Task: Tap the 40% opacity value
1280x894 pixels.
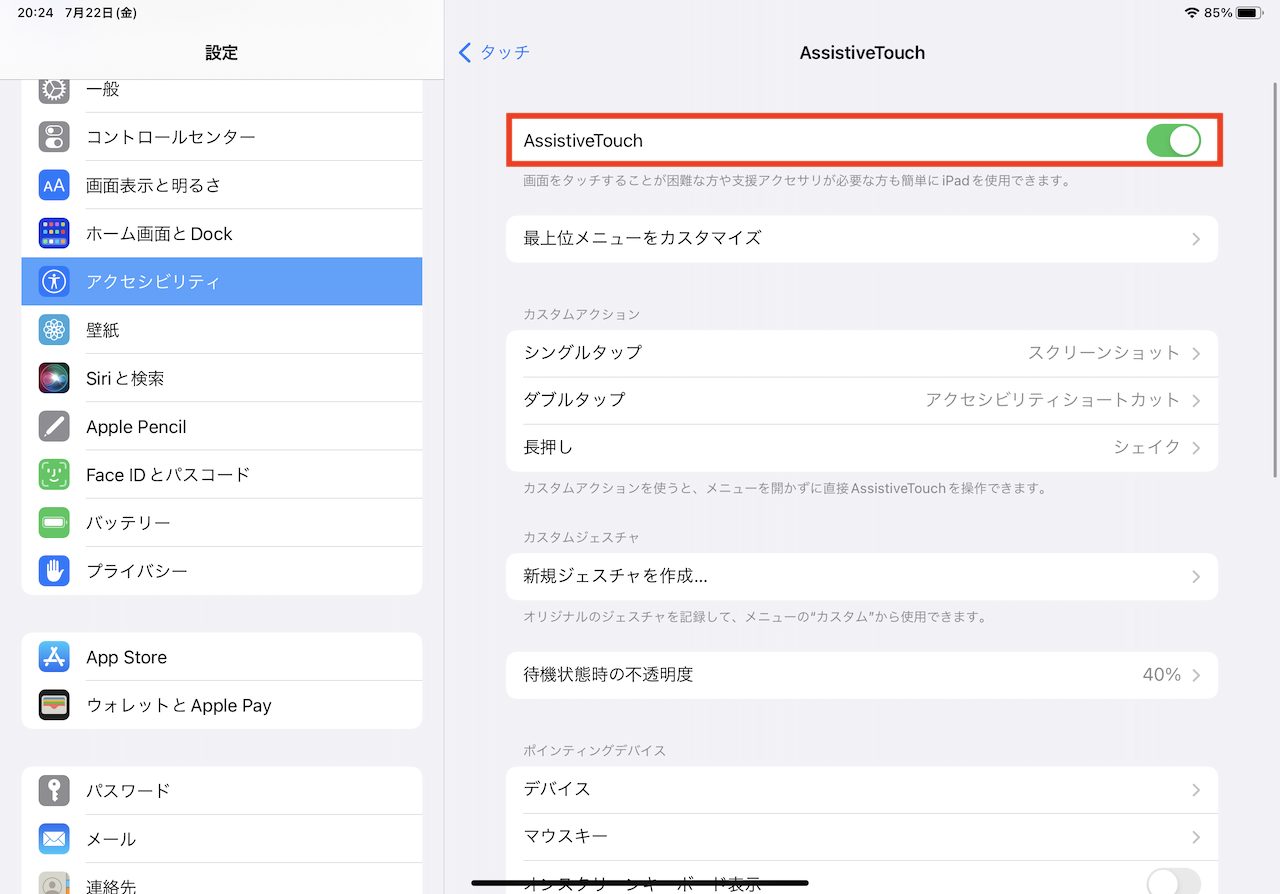Action: click(x=1162, y=675)
